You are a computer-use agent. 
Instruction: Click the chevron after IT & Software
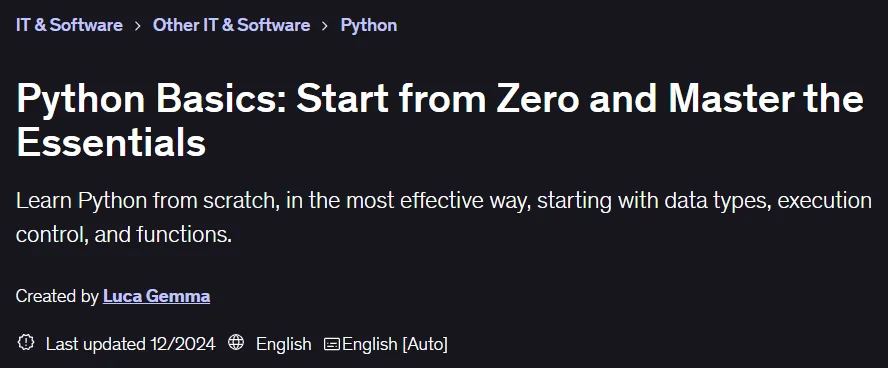(138, 26)
